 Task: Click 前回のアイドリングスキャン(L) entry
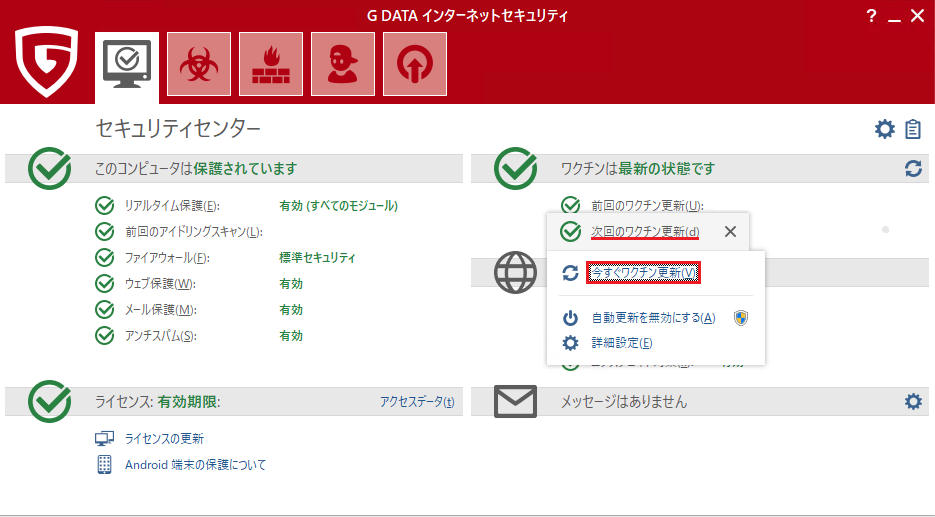193,231
